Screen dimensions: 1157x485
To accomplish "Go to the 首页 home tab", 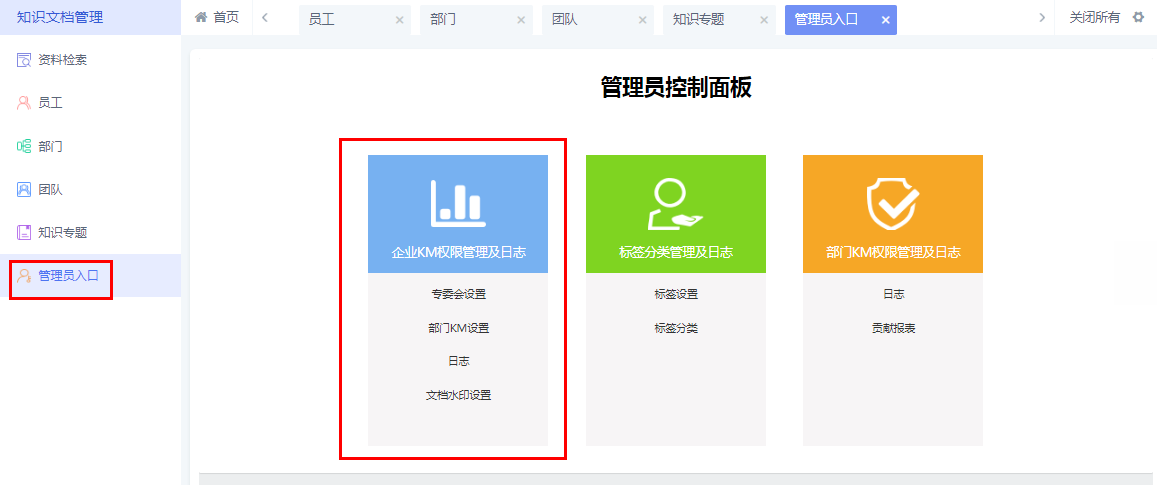I will tap(217, 18).
